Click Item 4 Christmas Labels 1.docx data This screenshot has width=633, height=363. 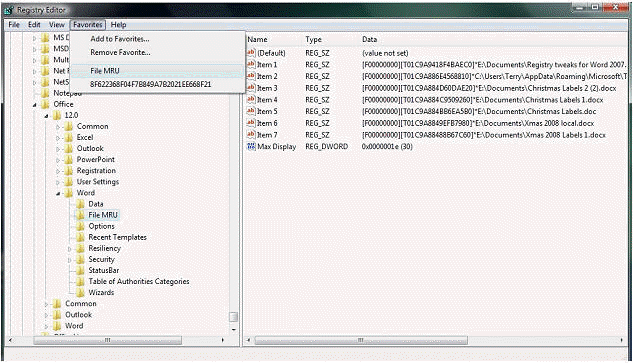point(482,100)
